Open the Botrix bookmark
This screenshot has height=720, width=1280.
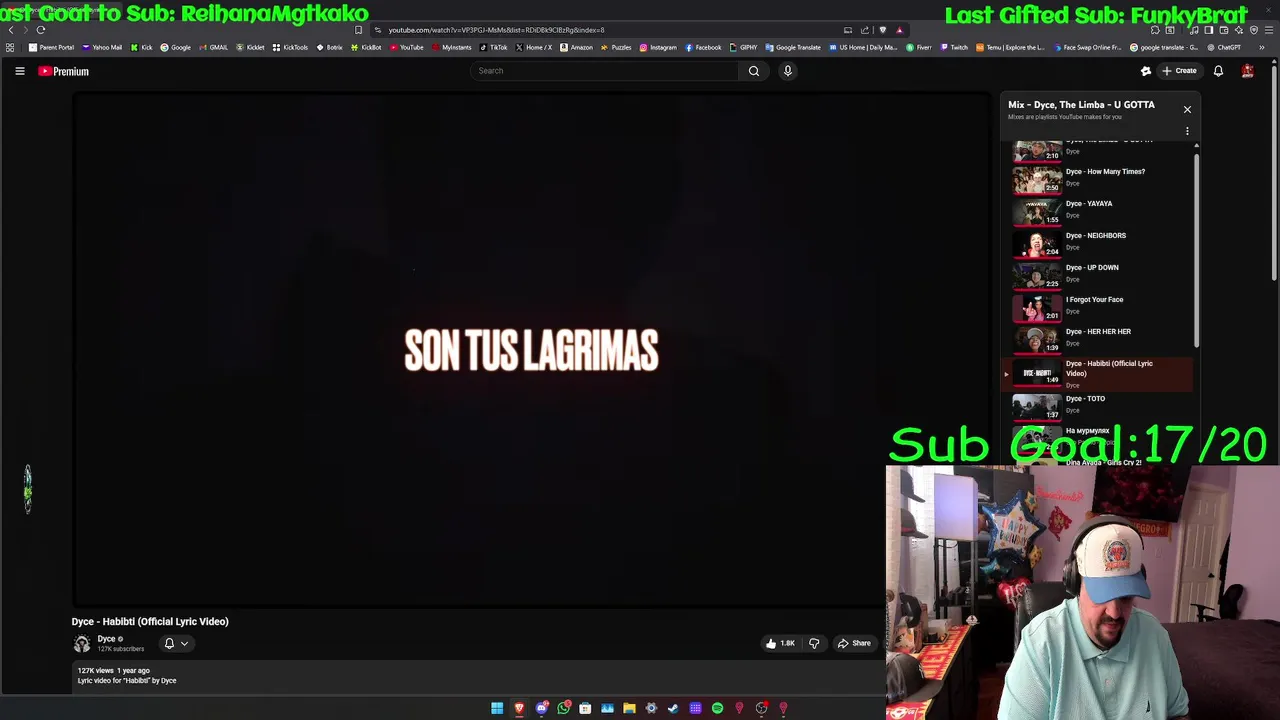click(x=329, y=47)
